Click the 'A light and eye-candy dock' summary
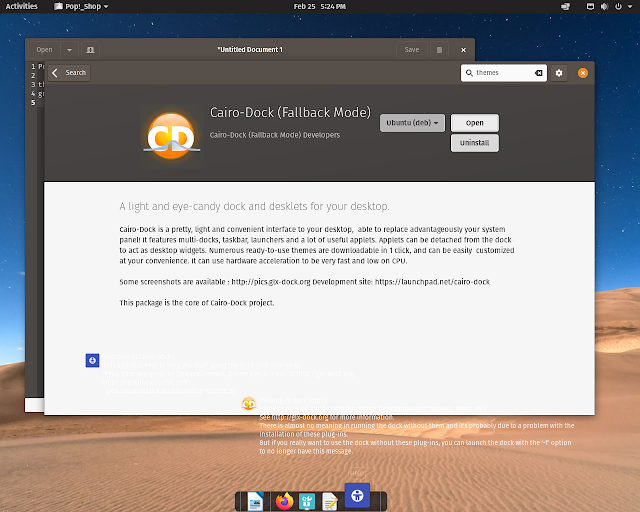Screen dimensions: 640x512 tap(254, 206)
